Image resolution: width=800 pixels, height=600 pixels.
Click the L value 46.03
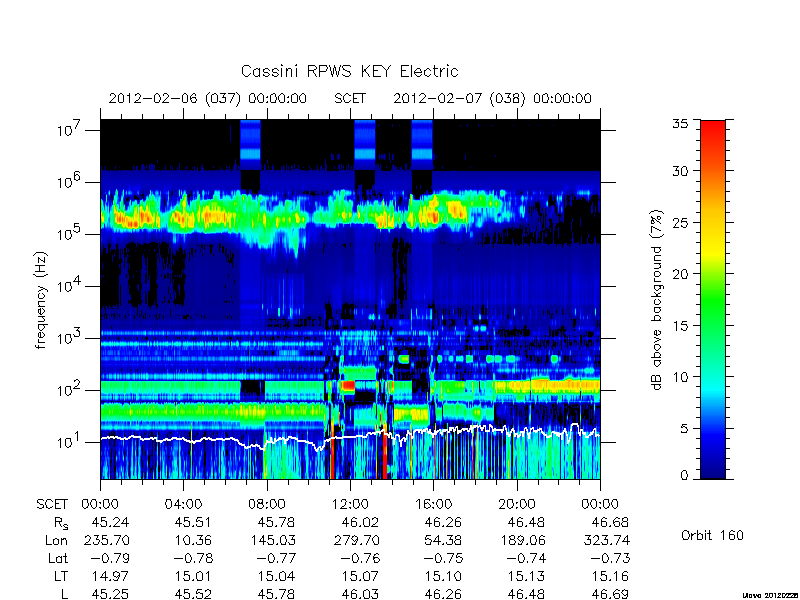360,594
